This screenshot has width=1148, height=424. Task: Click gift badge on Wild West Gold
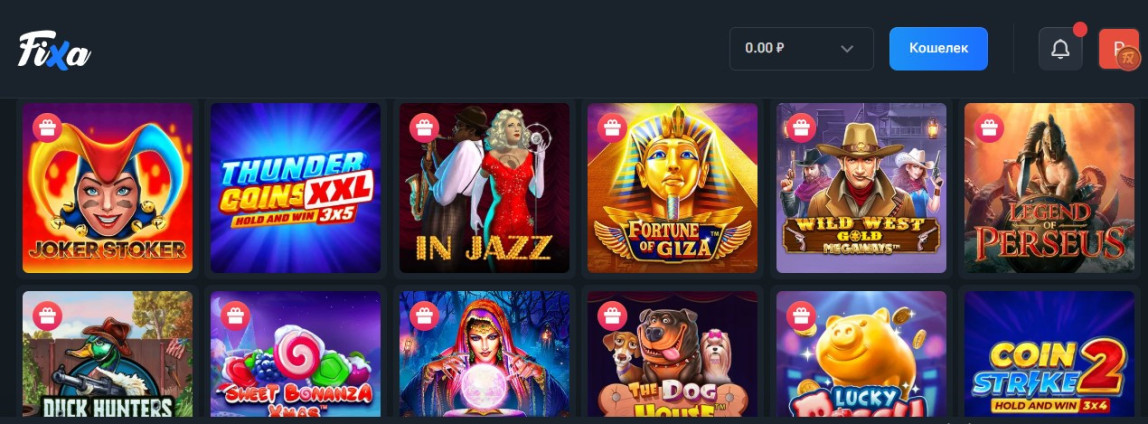801,128
